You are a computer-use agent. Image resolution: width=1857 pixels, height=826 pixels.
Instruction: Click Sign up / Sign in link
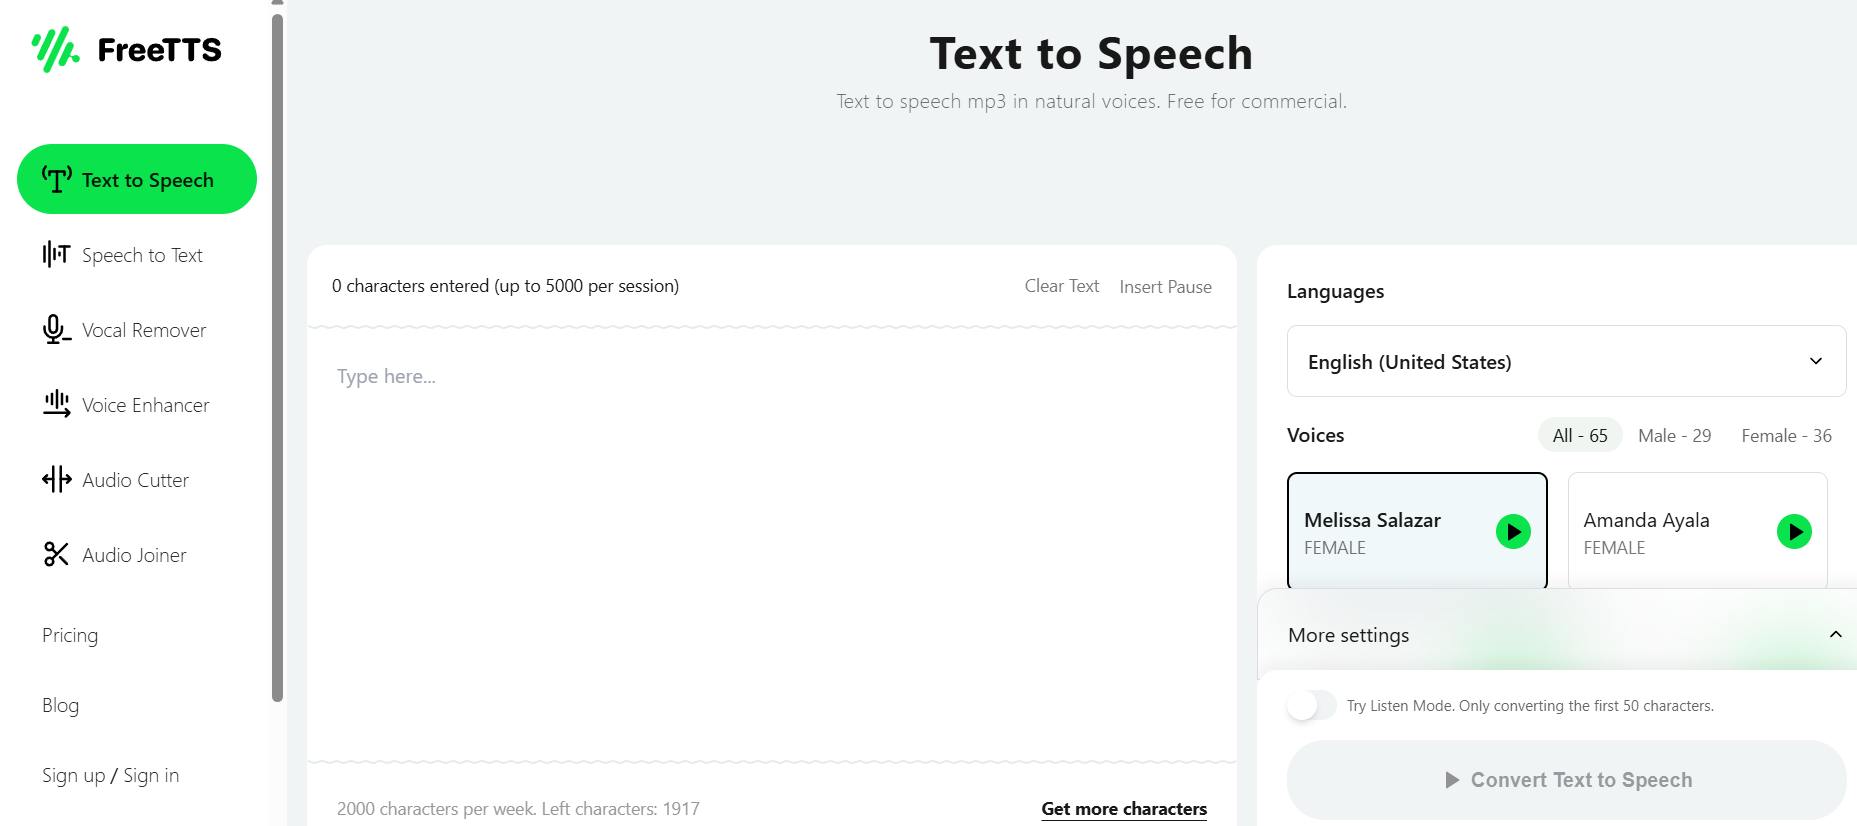(x=111, y=775)
